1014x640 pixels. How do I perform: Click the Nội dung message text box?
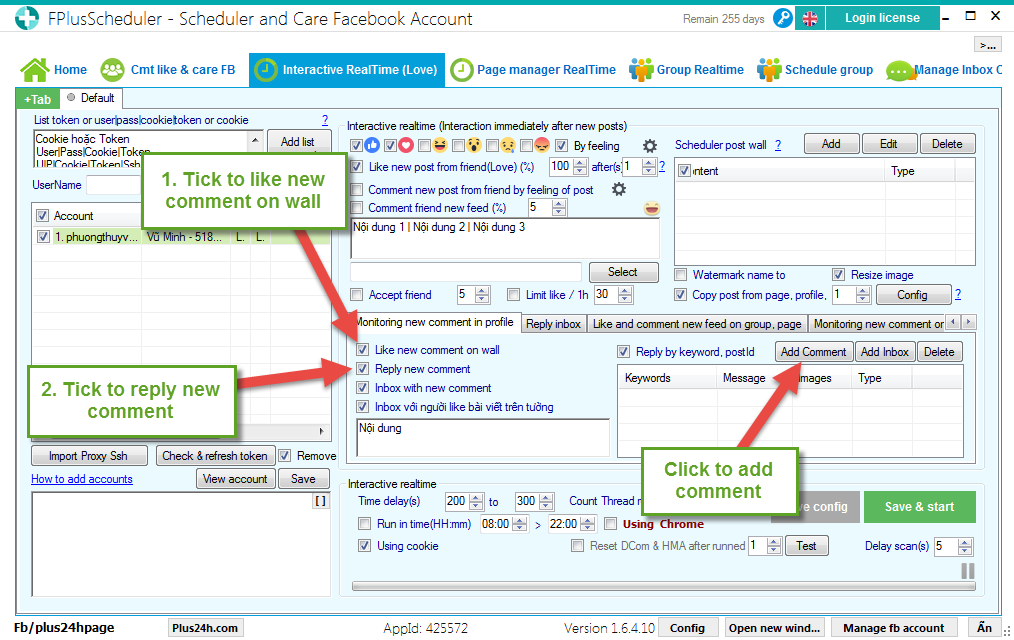point(483,438)
